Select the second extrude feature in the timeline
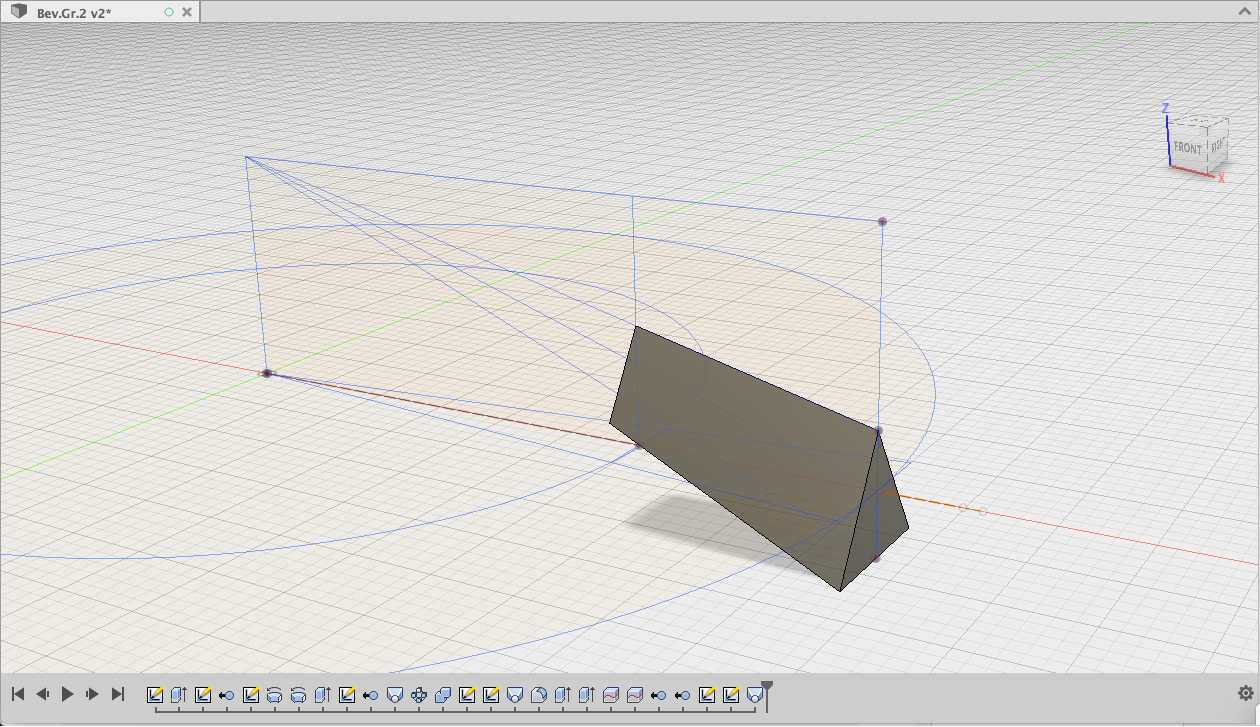The width and height of the screenshot is (1260, 727). coord(323,694)
